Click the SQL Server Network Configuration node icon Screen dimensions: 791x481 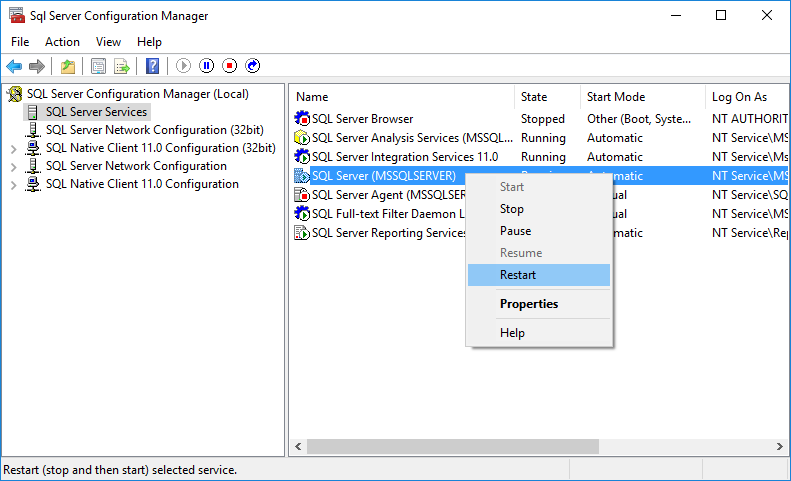tap(33, 166)
